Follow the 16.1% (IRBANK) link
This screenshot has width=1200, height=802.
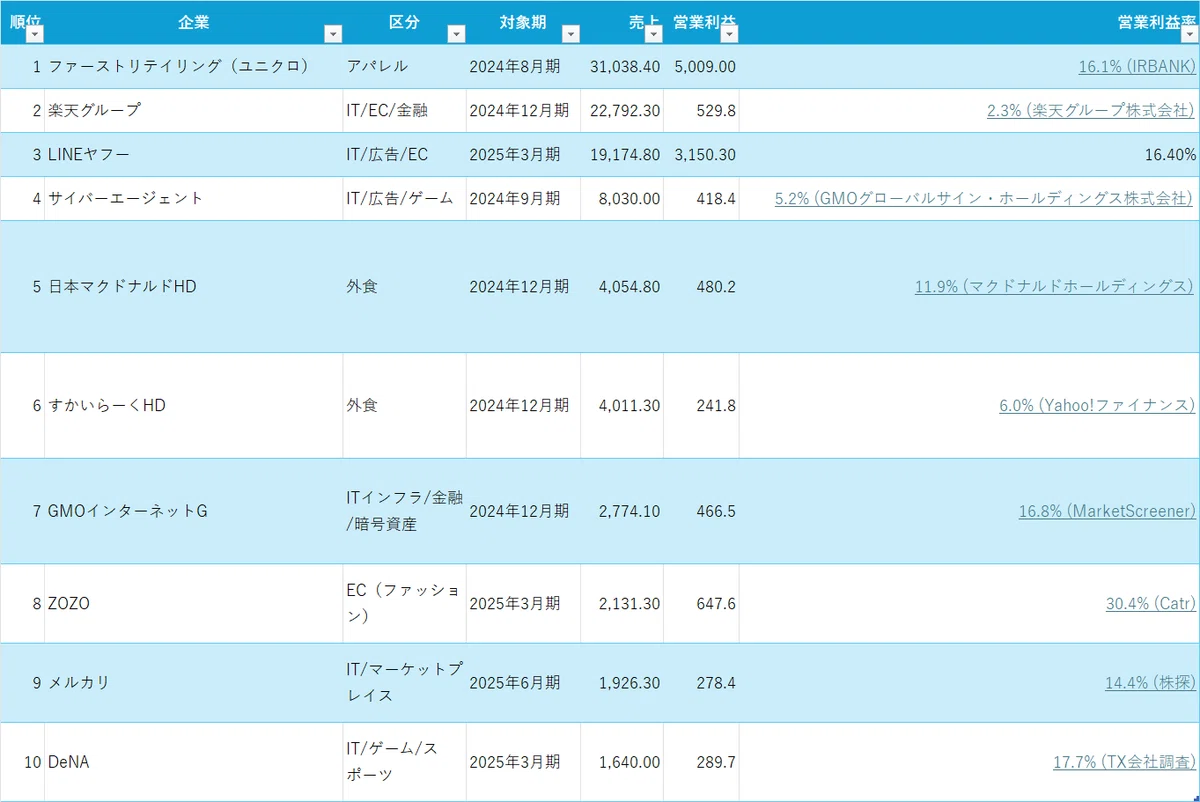tap(1137, 67)
